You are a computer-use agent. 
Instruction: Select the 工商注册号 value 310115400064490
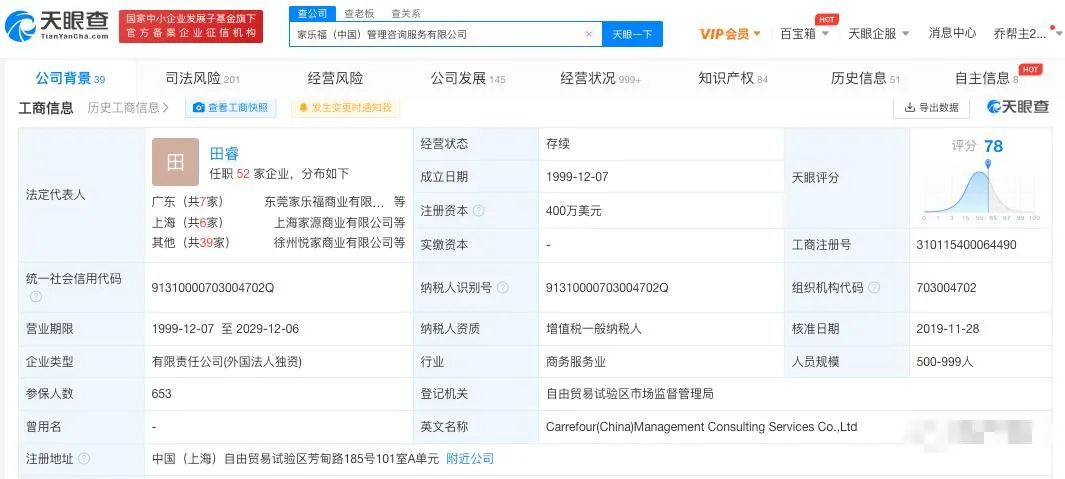click(x=967, y=245)
